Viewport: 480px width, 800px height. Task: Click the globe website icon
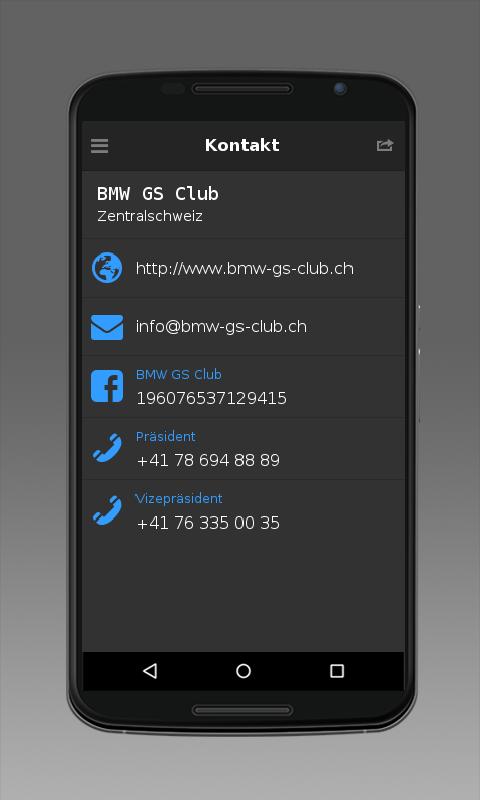click(x=107, y=267)
